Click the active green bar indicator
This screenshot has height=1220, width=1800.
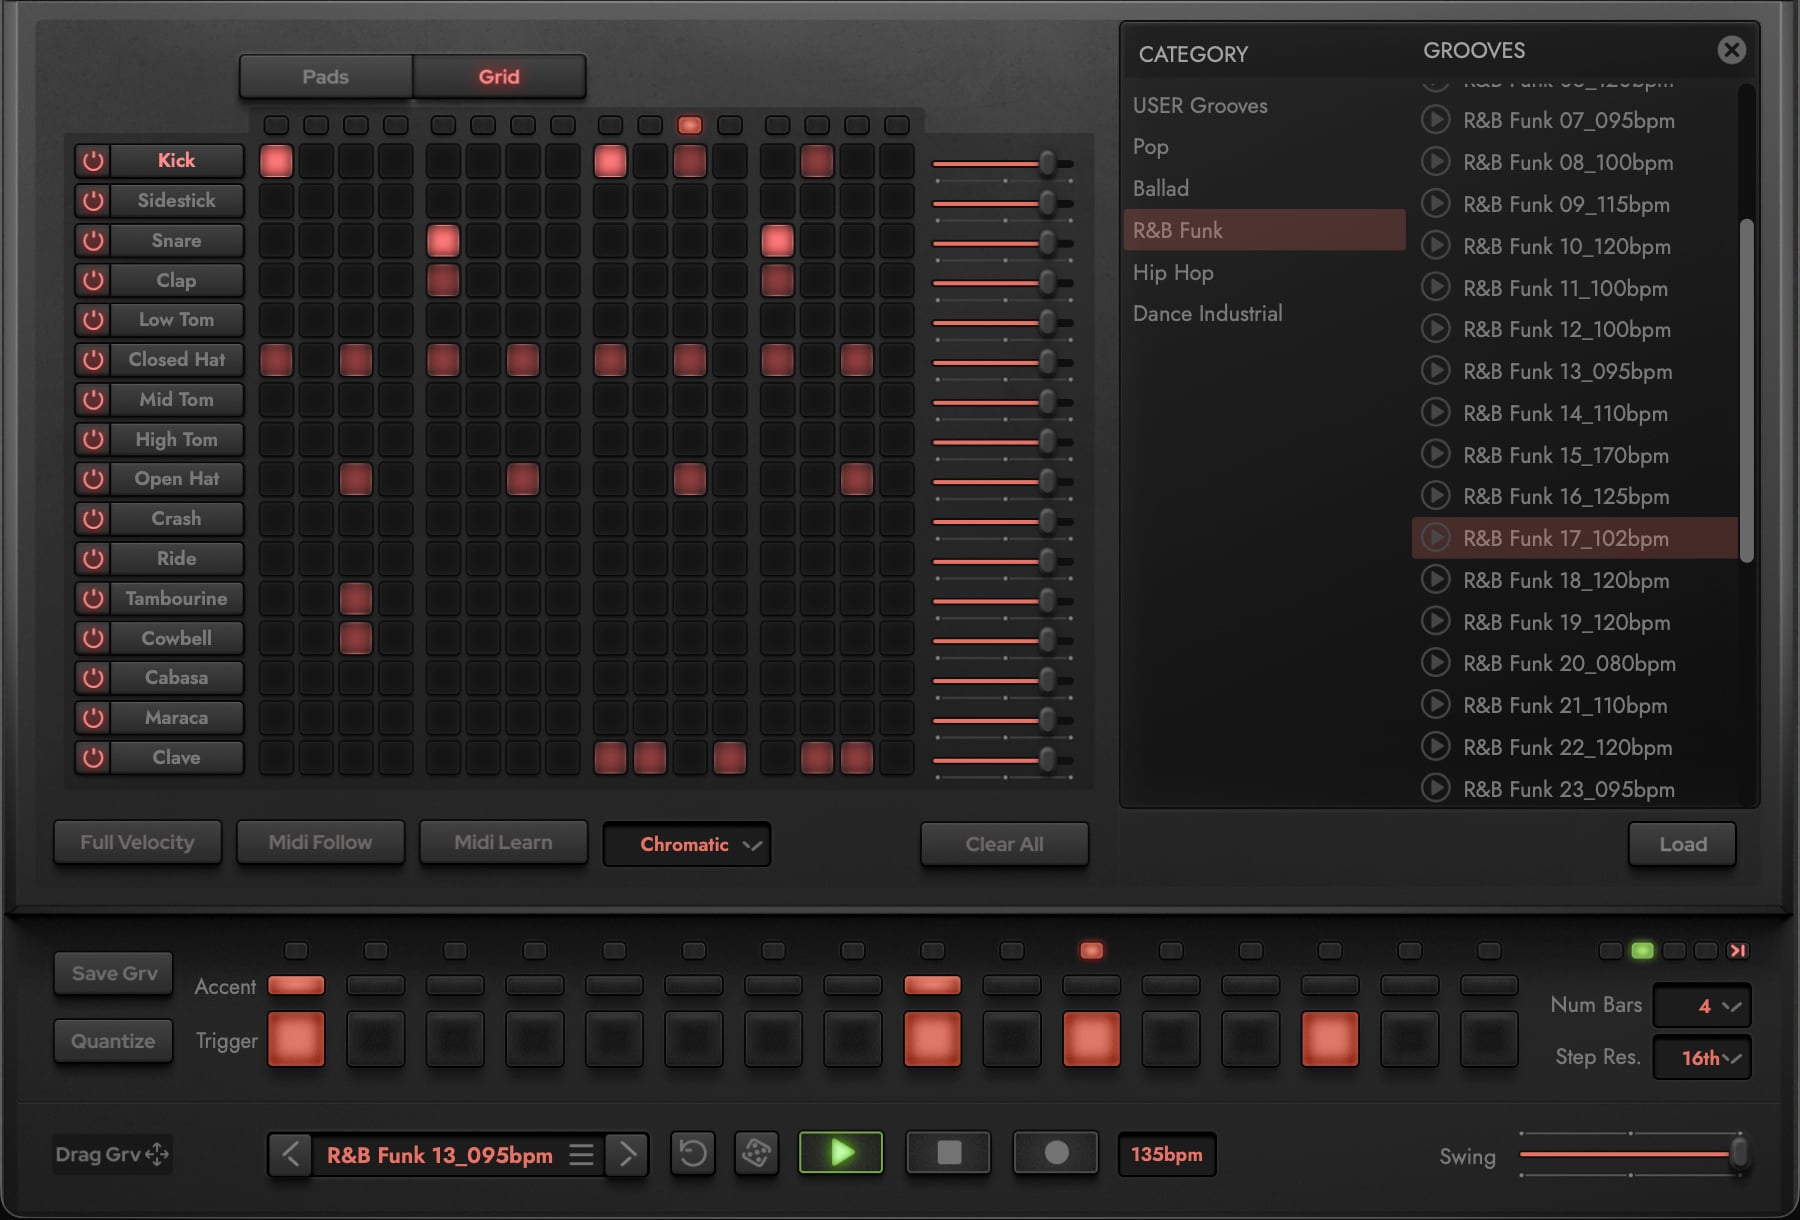click(1642, 951)
